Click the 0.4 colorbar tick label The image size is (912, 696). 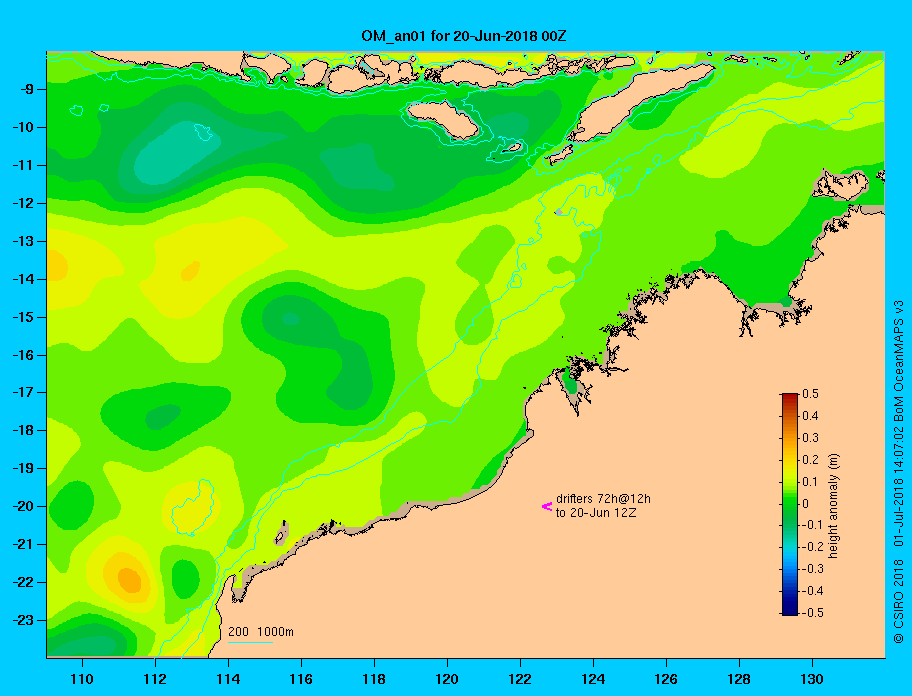[810, 416]
